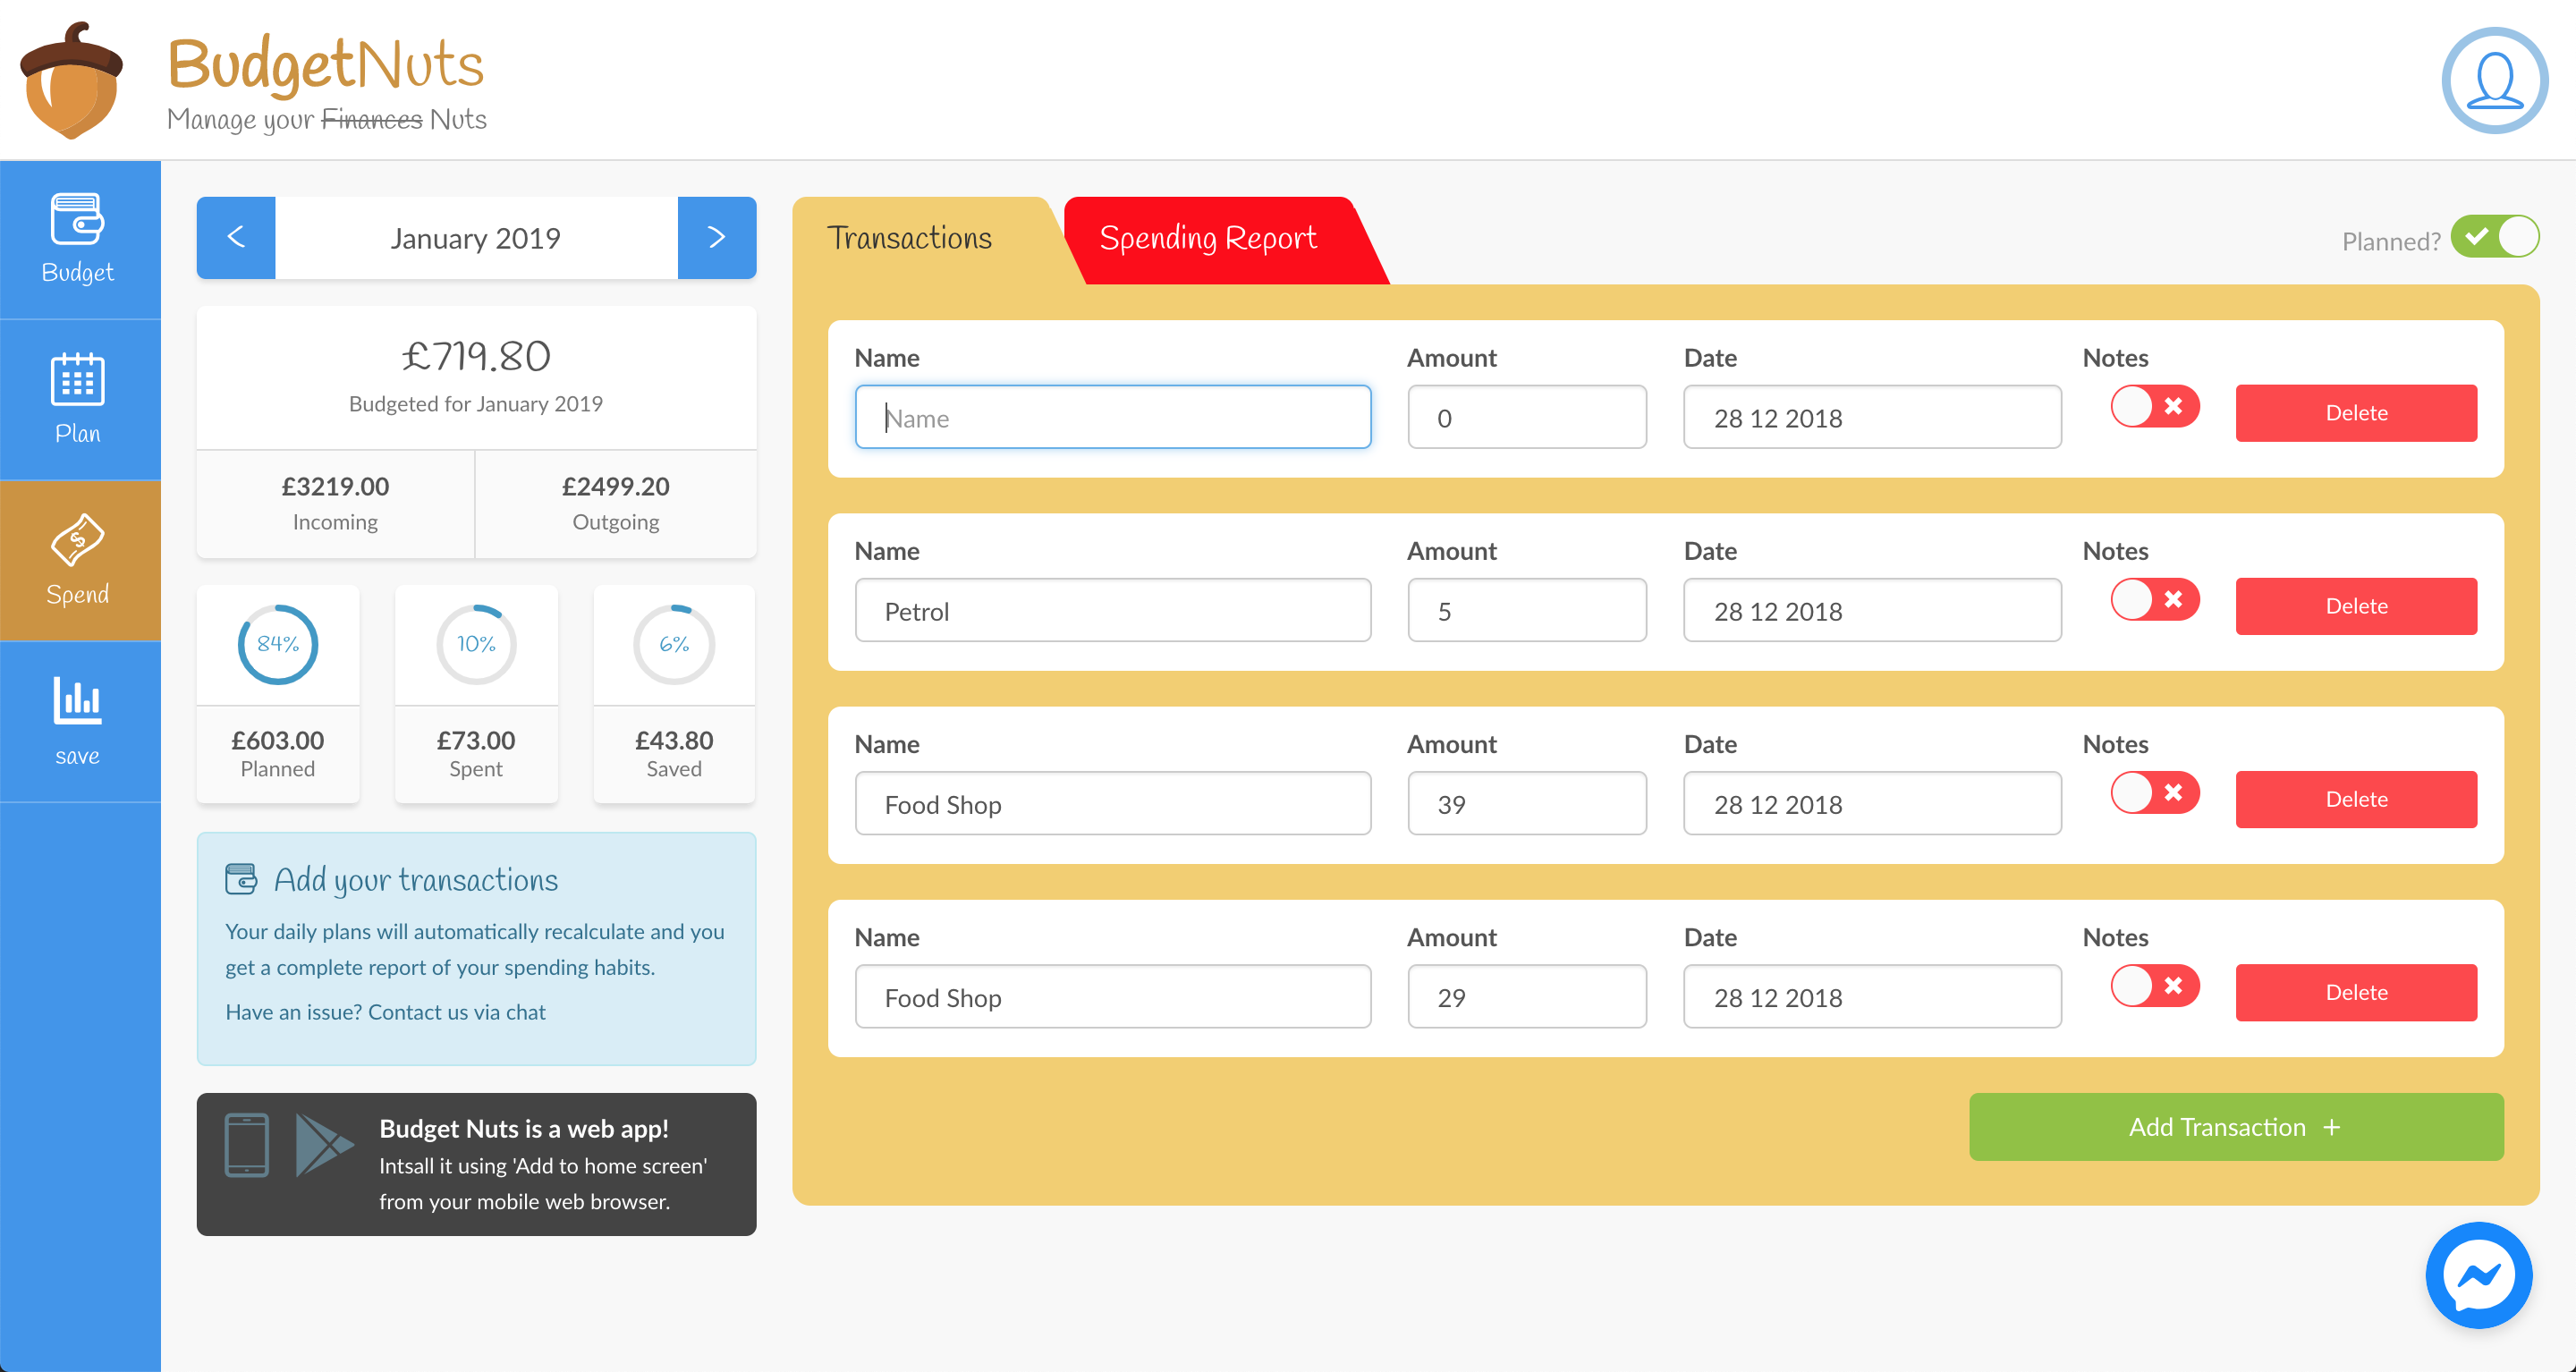Open the date field of Petrol transaction
2576x1372 pixels.
point(1871,611)
